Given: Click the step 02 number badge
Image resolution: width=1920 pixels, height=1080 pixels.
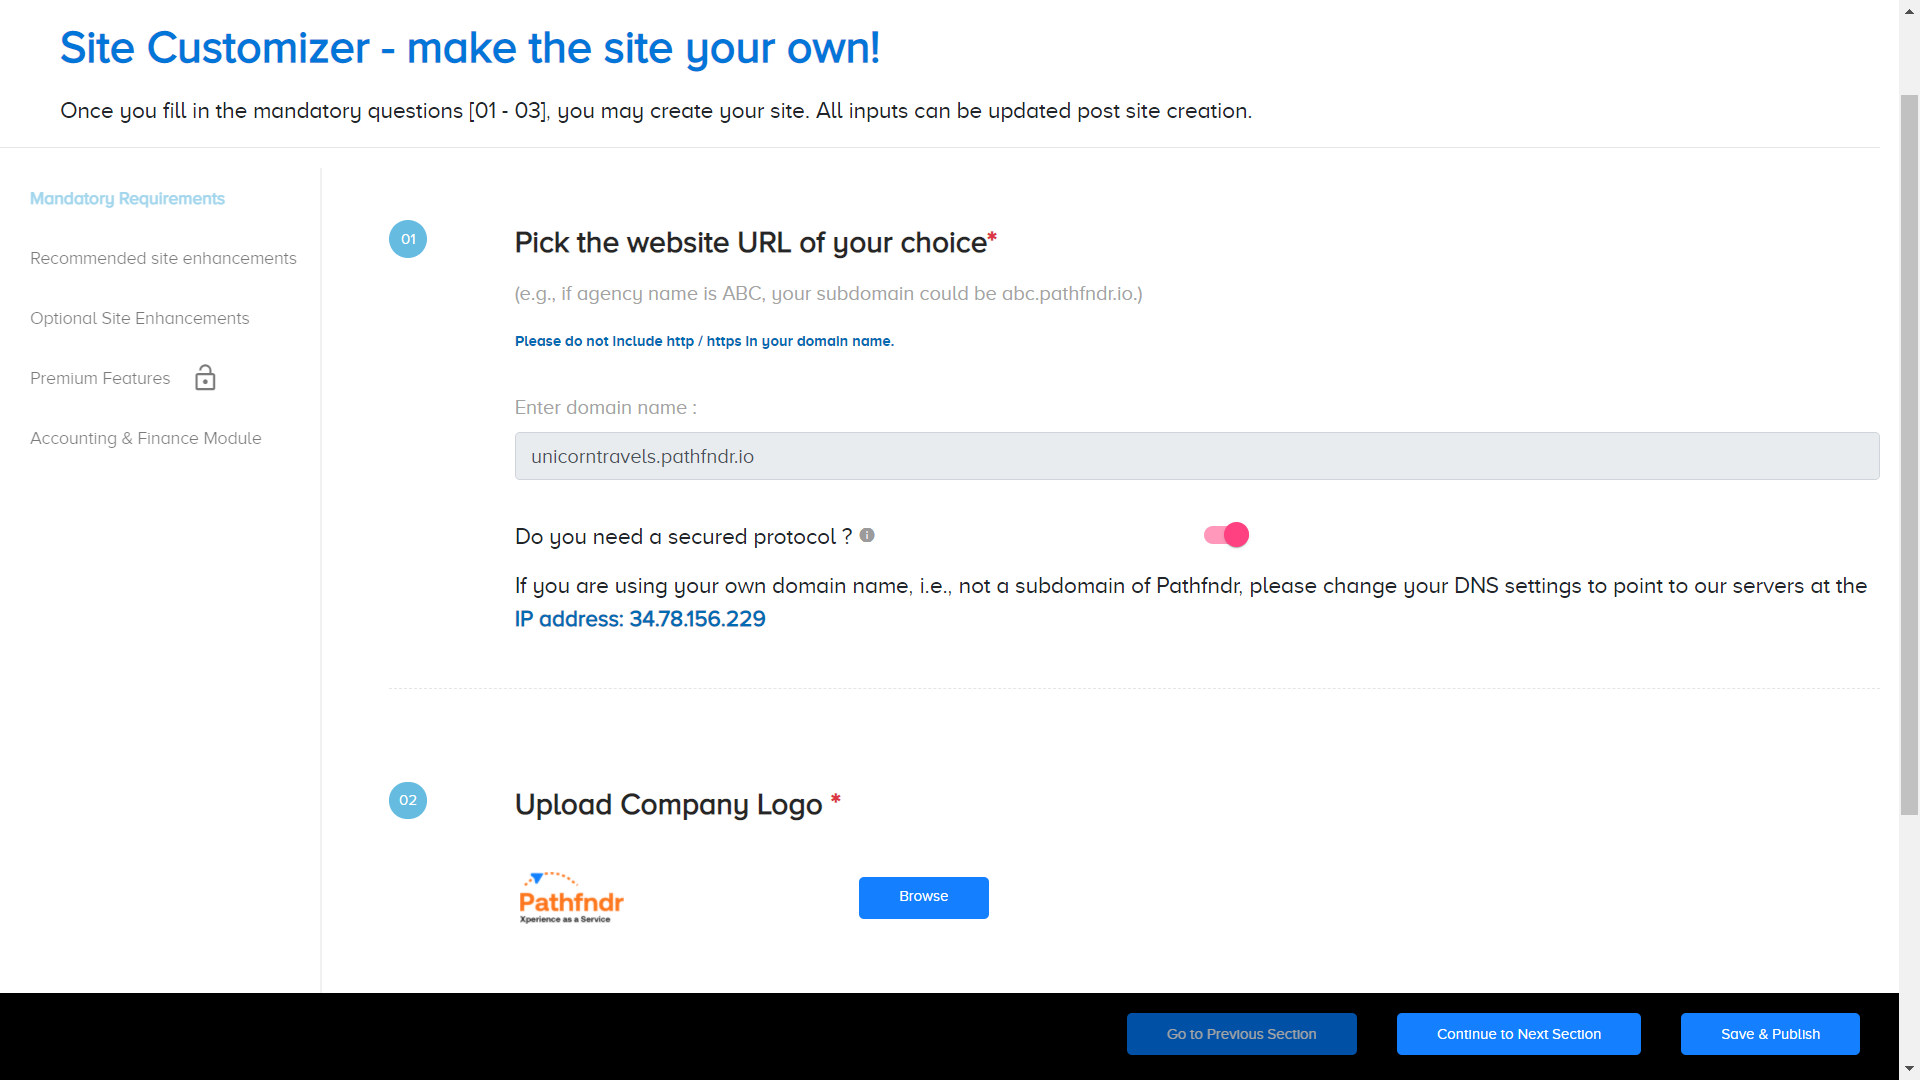Looking at the screenshot, I should [x=408, y=801].
